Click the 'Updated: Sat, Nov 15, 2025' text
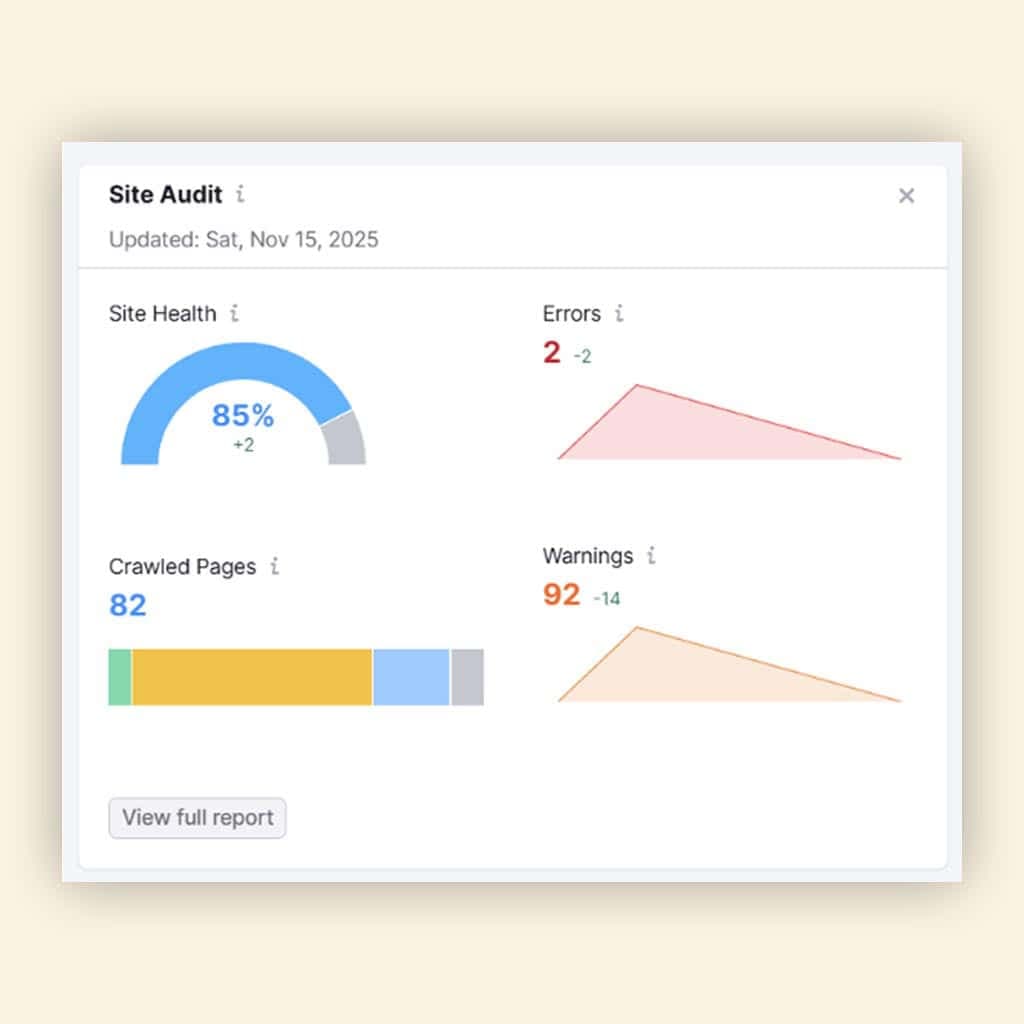Image resolution: width=1024 pixels, height=1024 pixels. (x=244, y=240)
